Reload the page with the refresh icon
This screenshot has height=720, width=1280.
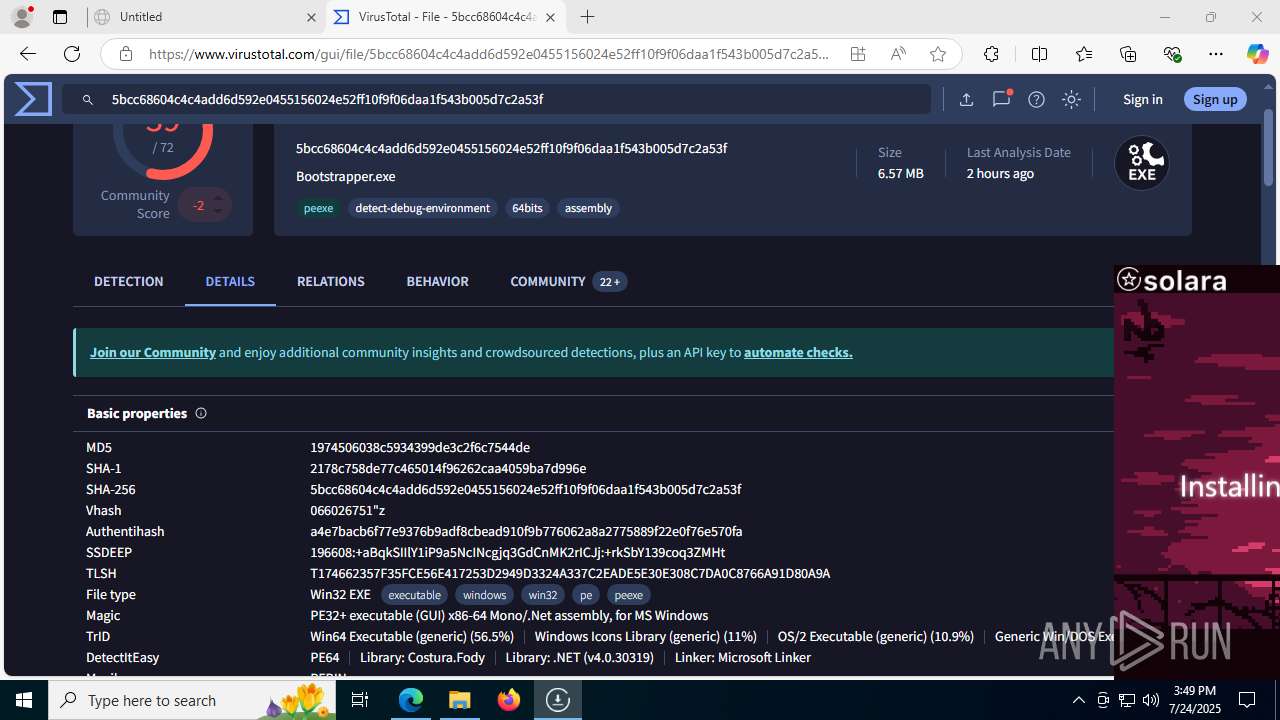click(72, 54)
